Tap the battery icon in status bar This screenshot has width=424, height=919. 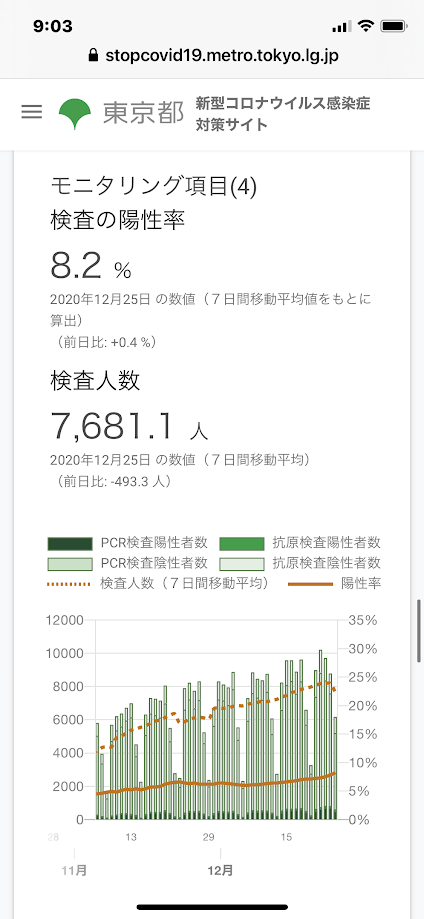pos(394,26)
